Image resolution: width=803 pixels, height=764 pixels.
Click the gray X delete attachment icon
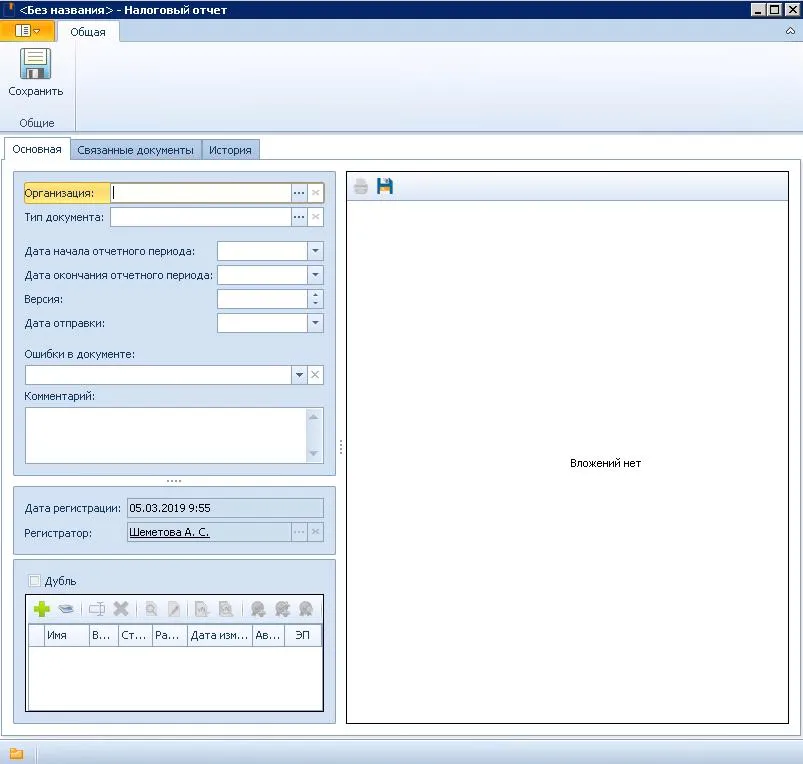121,608
